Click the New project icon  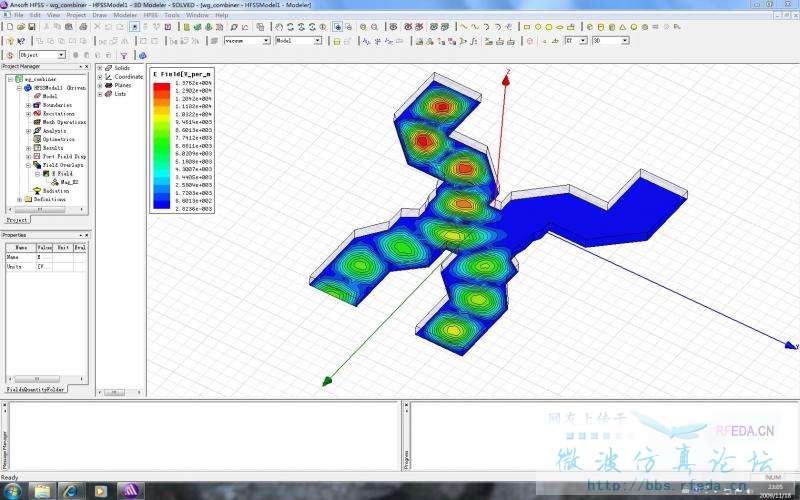pyautogui.click(x=10, y=27)
